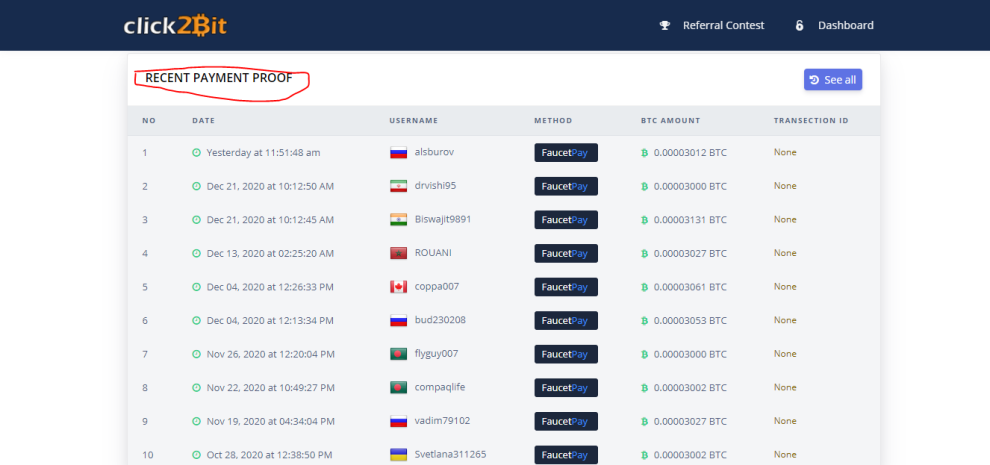Click the USERNAME column header
Screen dimensions: 990x465
click(x=414, y=121)
